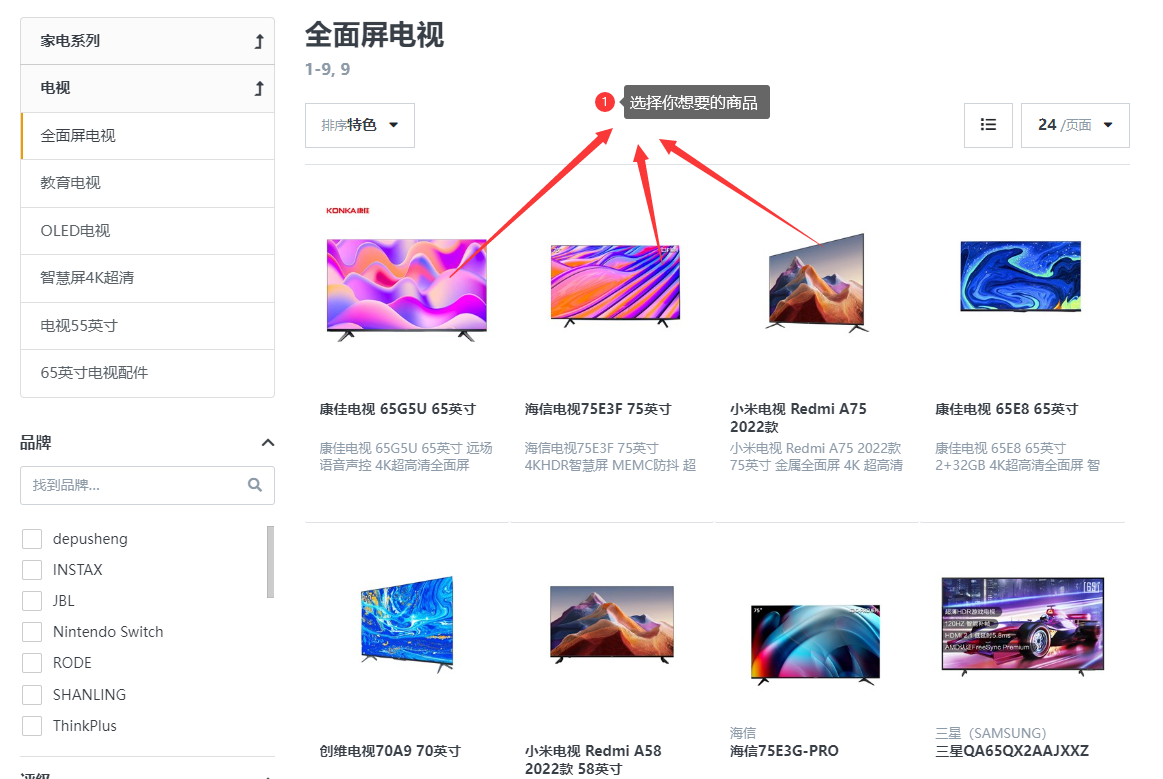Click the 1-9, 9 results count text
Image resolution: width=1163 pixels, height=779 pixels.
pyautogui.click(x=327, y=69)
